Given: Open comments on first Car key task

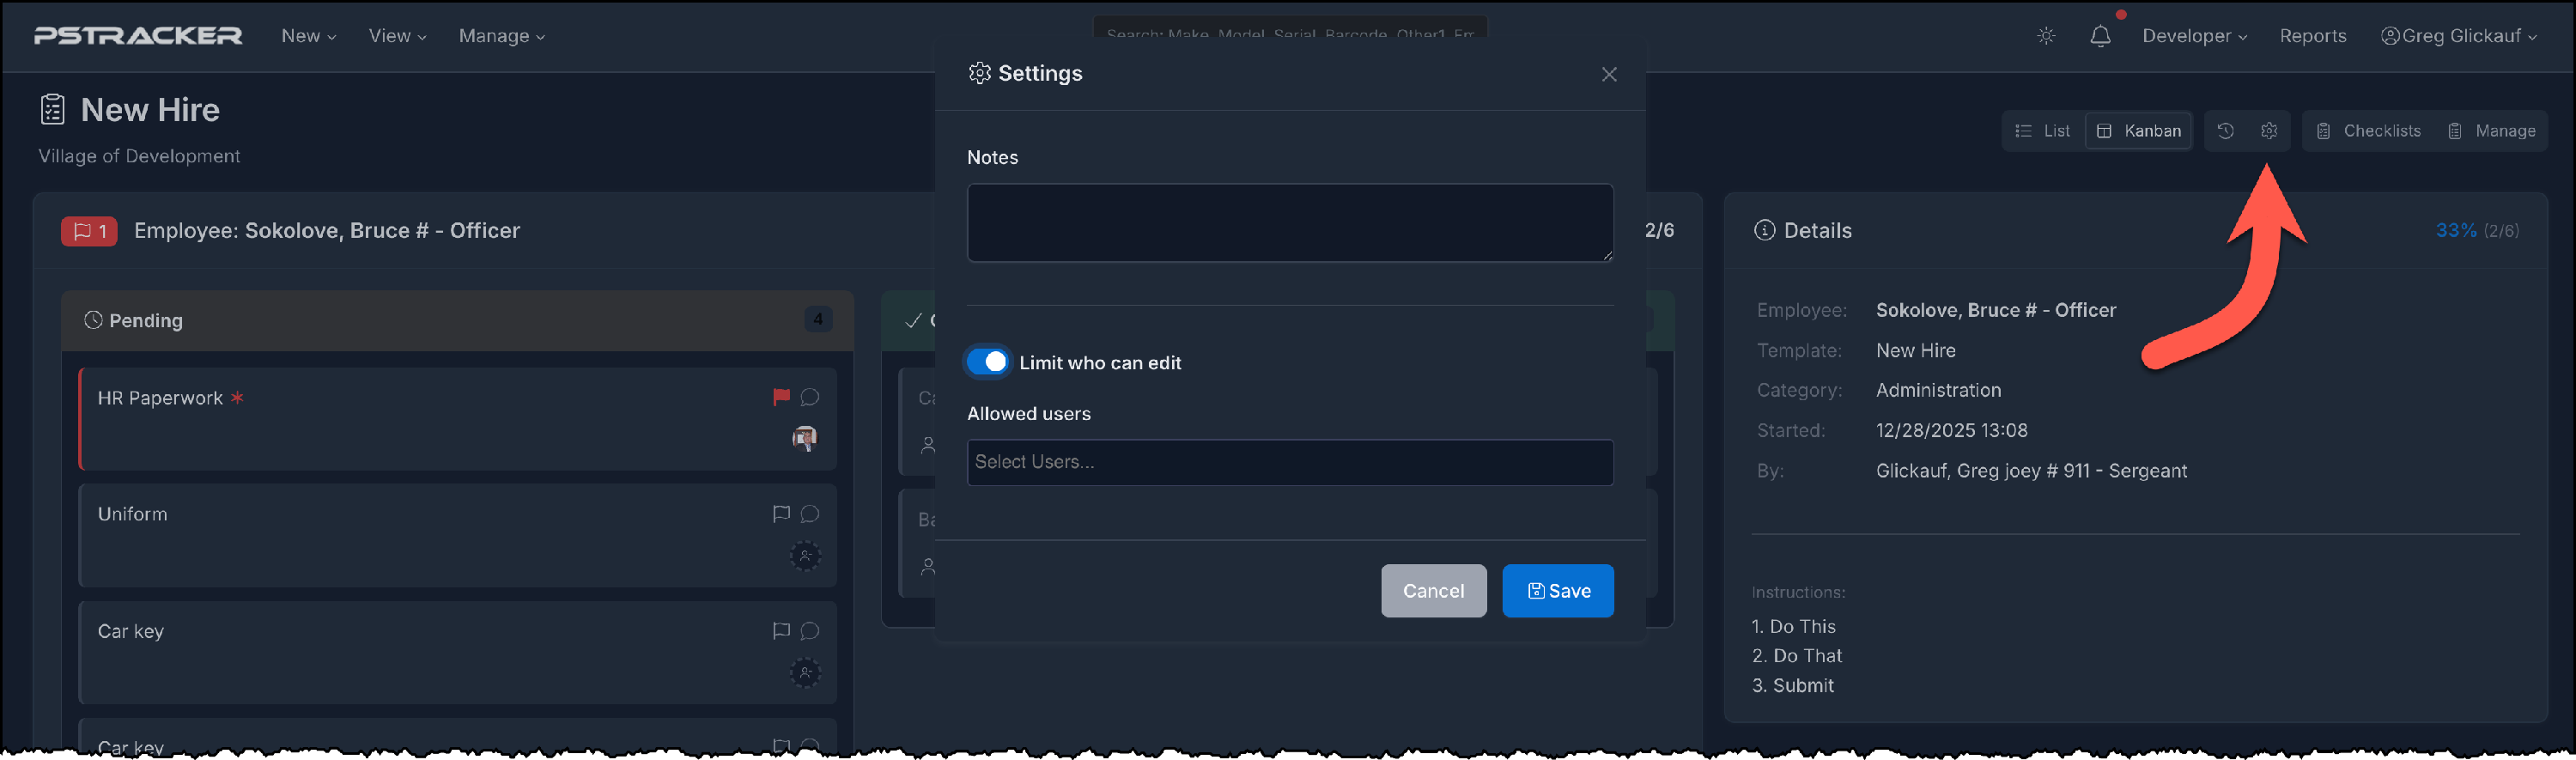Looking at the screenshot, I should pyautogui.click(x=810, y=631).
